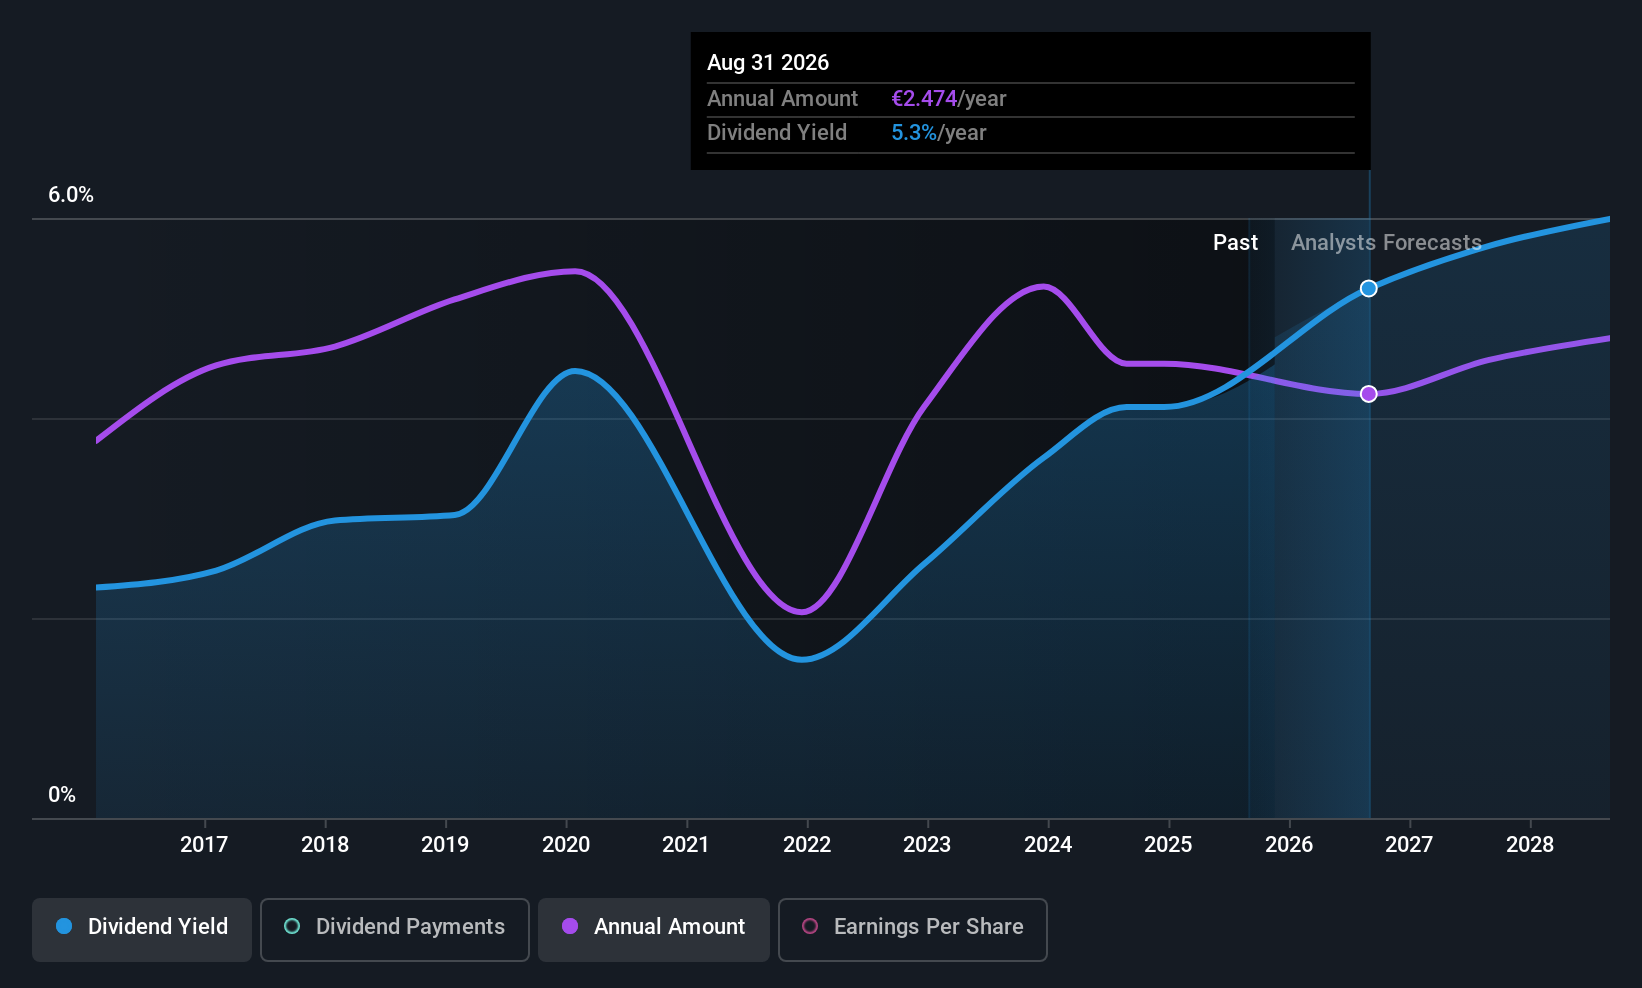Viewport: 1642px width, 988px height.
Task: Click the tooltip date "Aug 31 2026"
Action: point(768,63)
